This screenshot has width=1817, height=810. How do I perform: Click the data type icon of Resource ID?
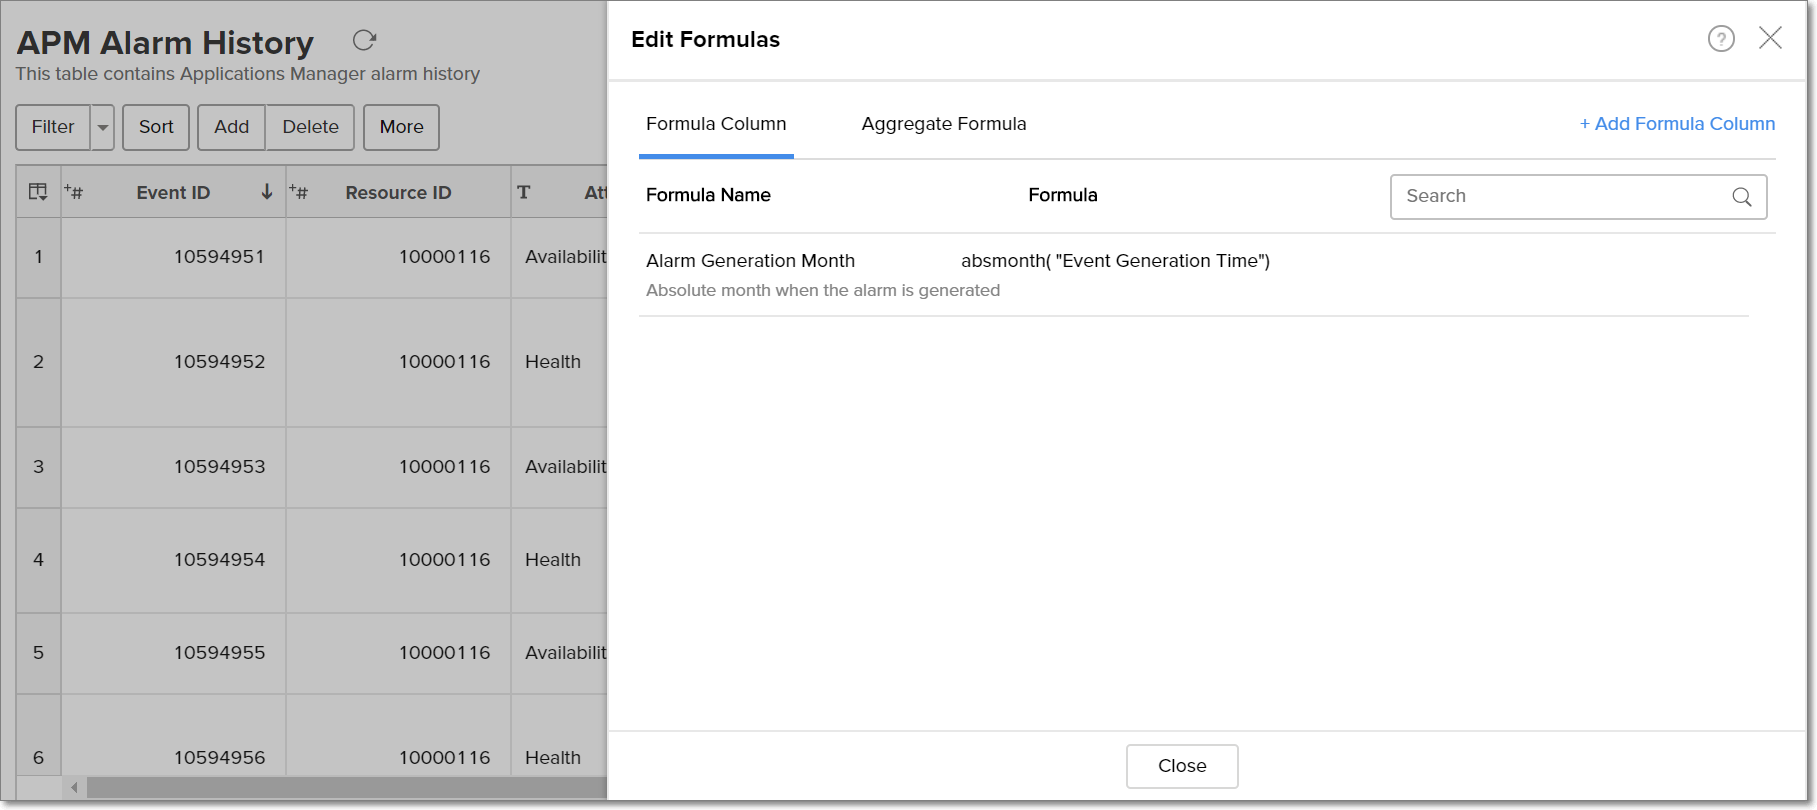pyautogui.click(x=299, y=192)
